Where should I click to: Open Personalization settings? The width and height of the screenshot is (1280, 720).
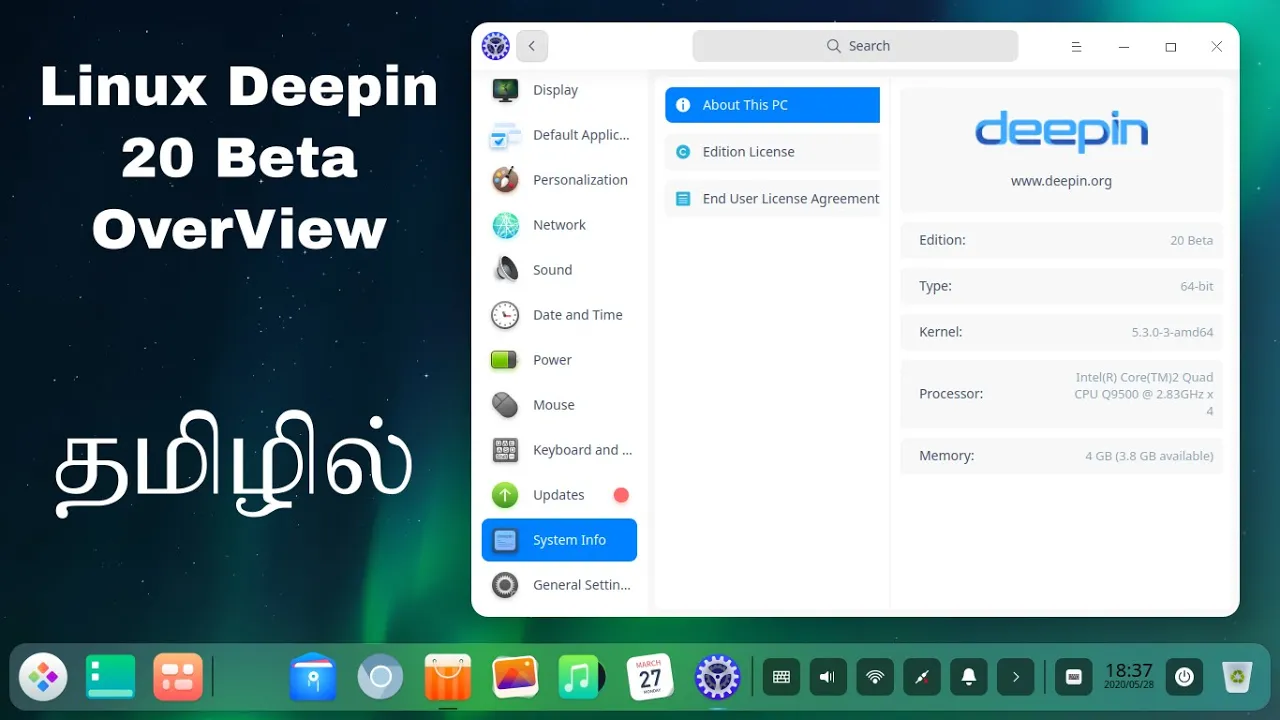[559, 180]
